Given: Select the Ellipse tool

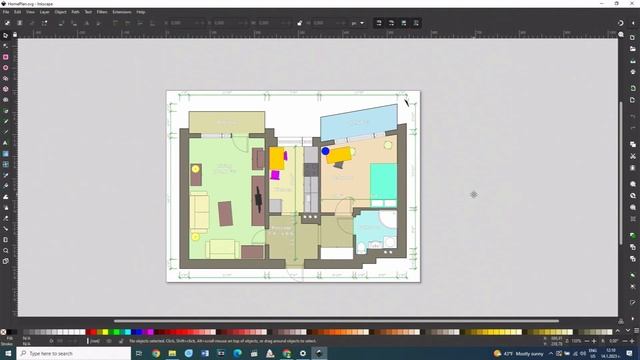Looking at the screenshot, I should coord(5,68).
